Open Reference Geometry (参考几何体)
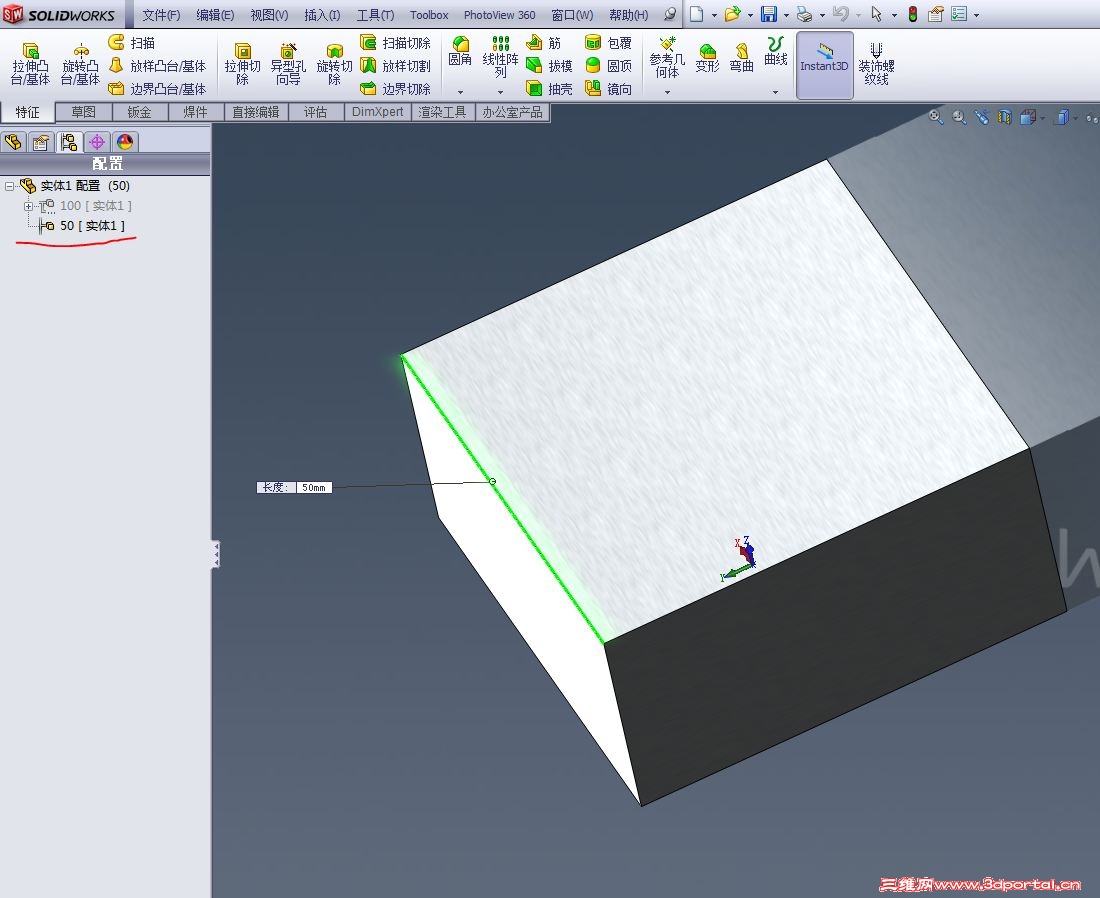The height and width of the screenshot is (898, 1100). click(x=667, y=58)
